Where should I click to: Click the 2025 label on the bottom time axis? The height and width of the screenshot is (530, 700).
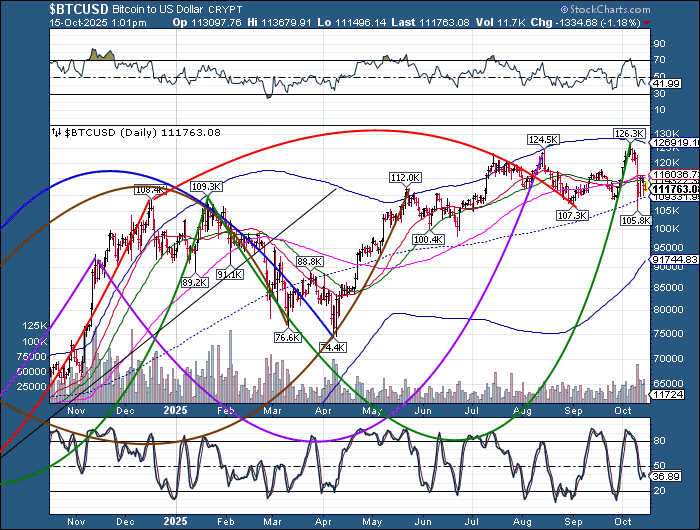click(x=174, y=521)
